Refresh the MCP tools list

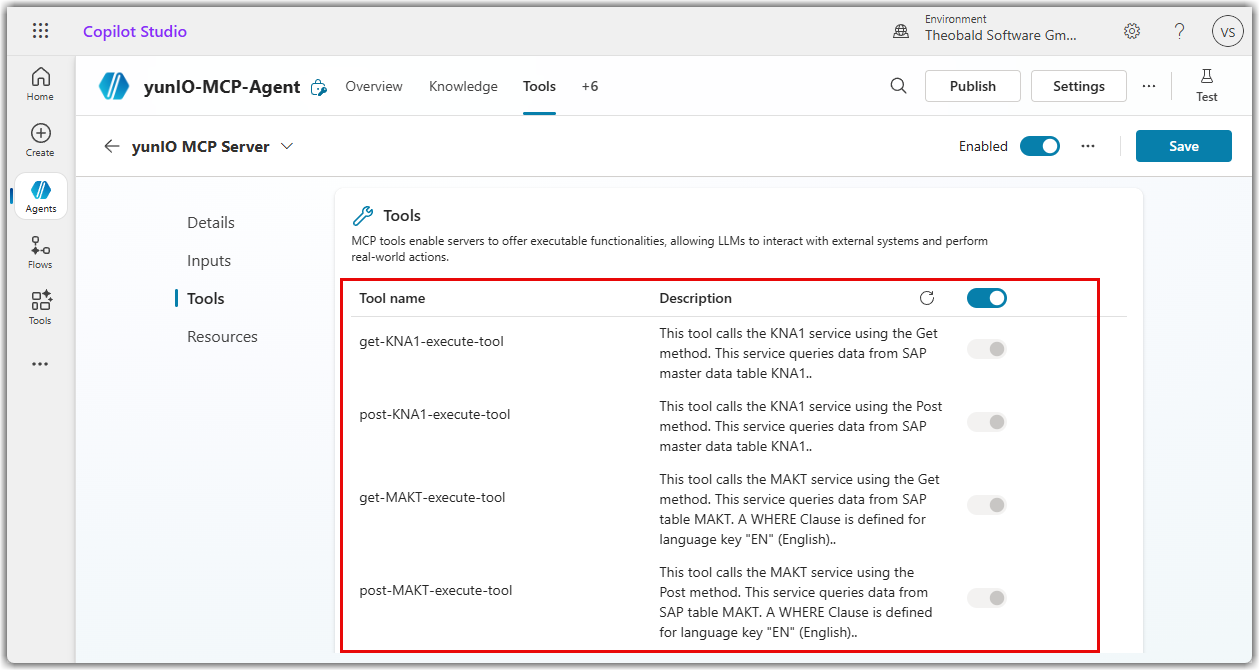point(927,298)
